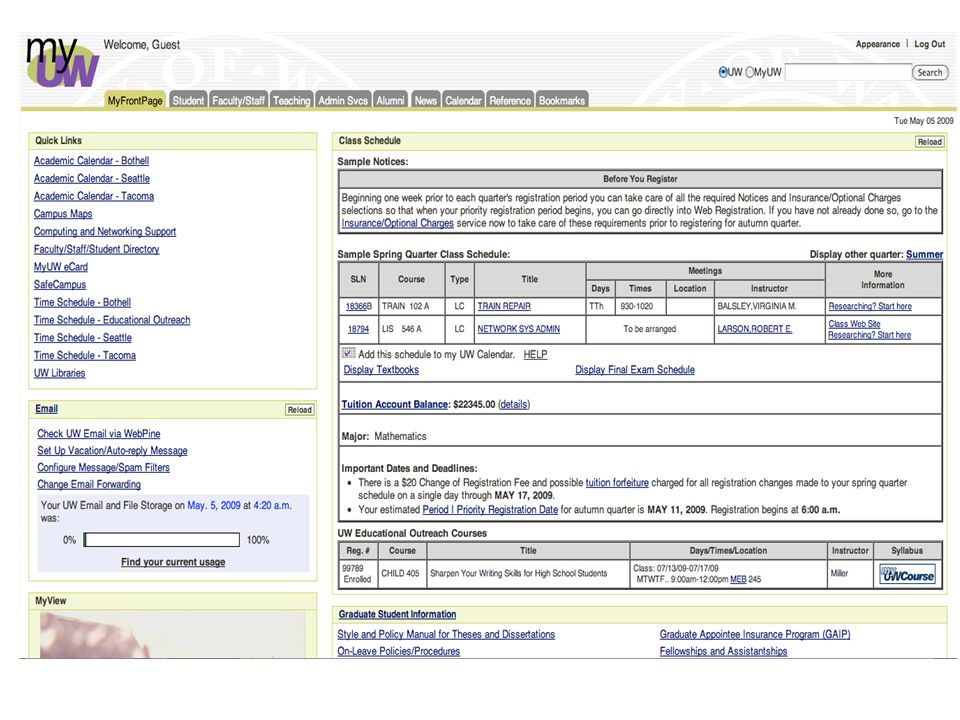Click Display Final Exam Schedule
Image resolution: width=960 pixels, height=720 pixels.
pyautogui.click(x=635, y=370)
